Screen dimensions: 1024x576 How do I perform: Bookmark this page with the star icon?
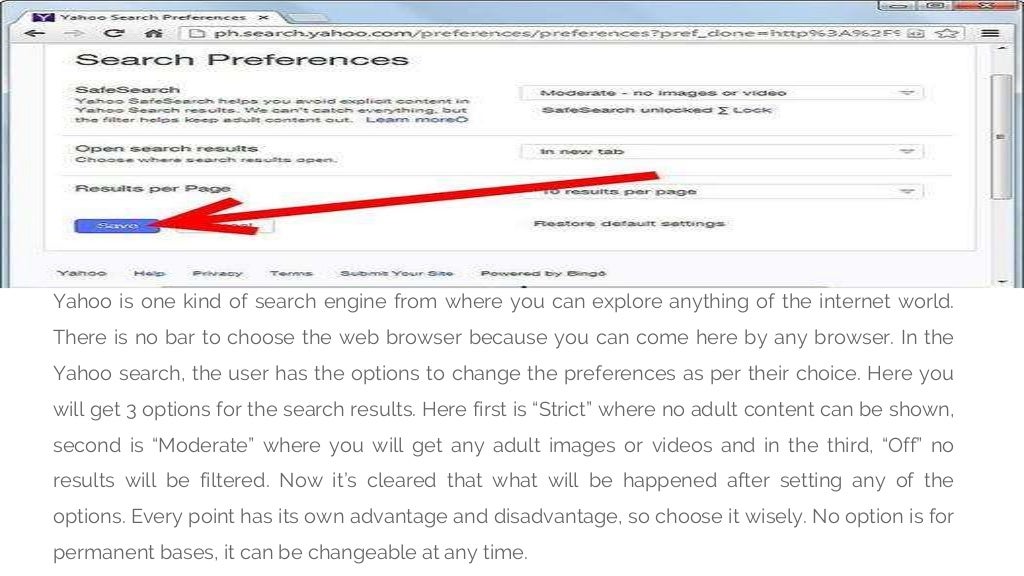click(x=947, y=33)
